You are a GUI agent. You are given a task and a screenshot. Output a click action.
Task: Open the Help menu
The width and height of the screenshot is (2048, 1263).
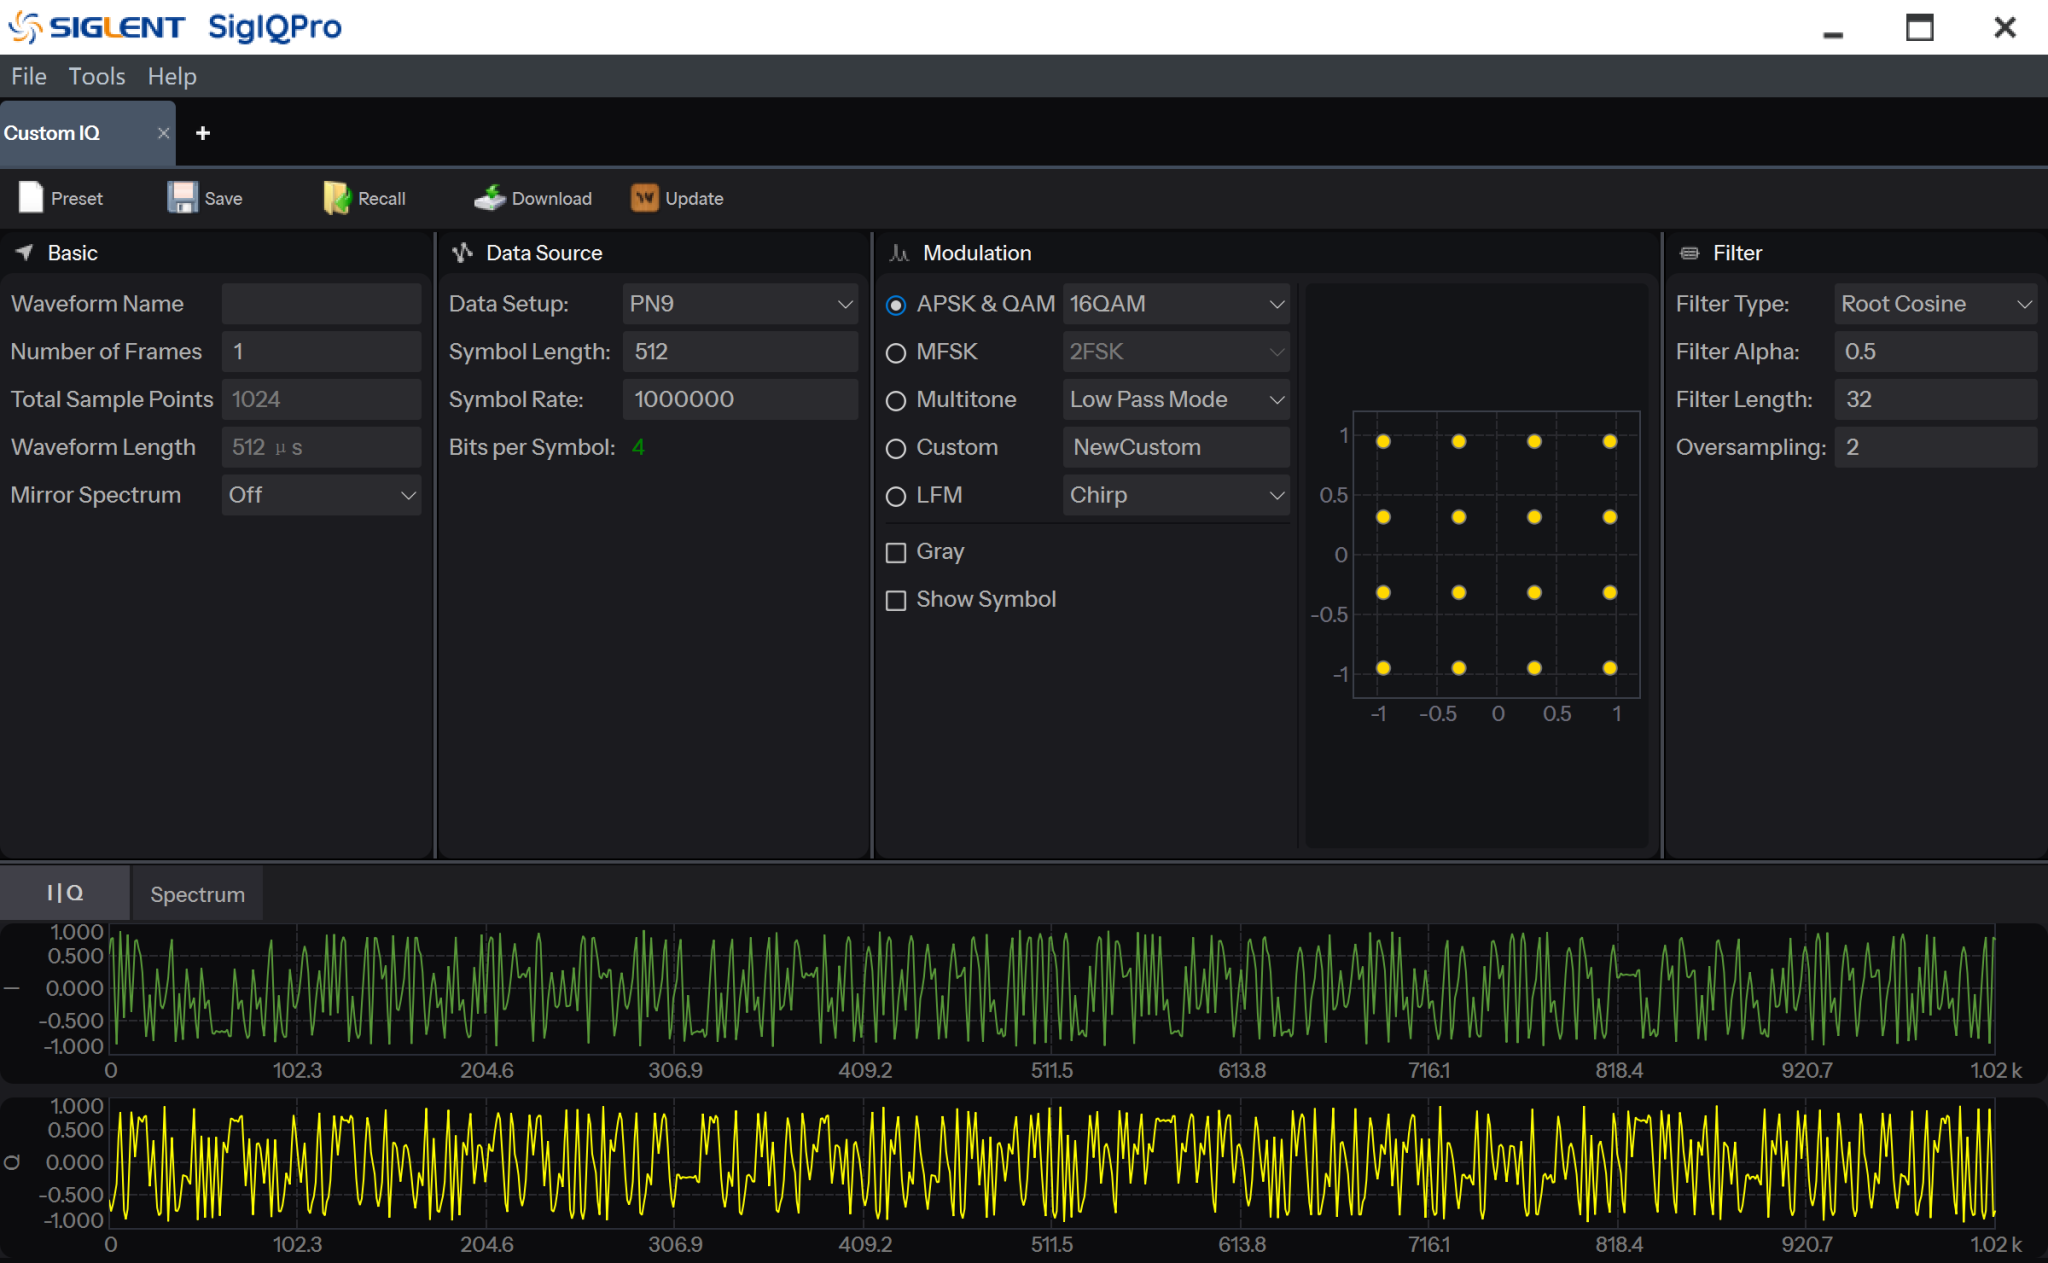(172, 76)
